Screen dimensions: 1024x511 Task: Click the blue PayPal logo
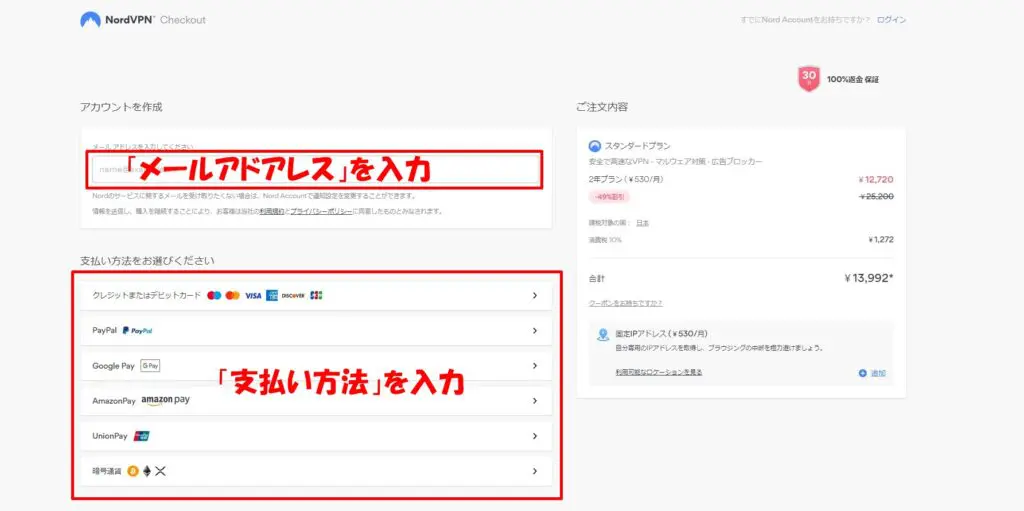pyautogui.click(x=137, y=331)
